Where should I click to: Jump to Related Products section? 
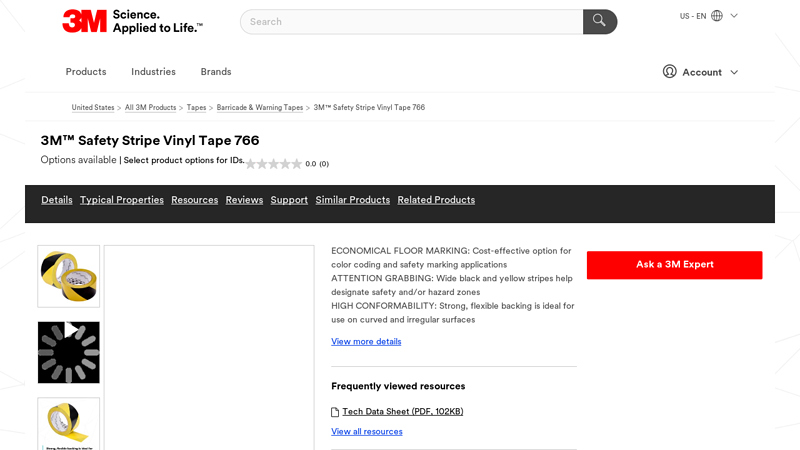pyautogui.click(x=436, y=200)
